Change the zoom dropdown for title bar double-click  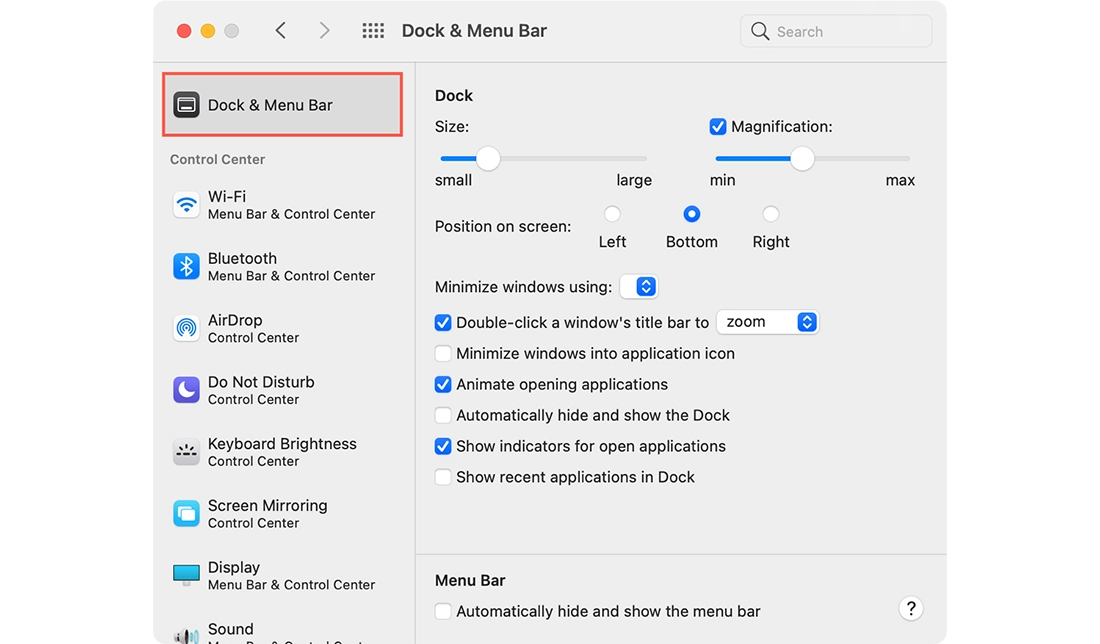point(767,322)
